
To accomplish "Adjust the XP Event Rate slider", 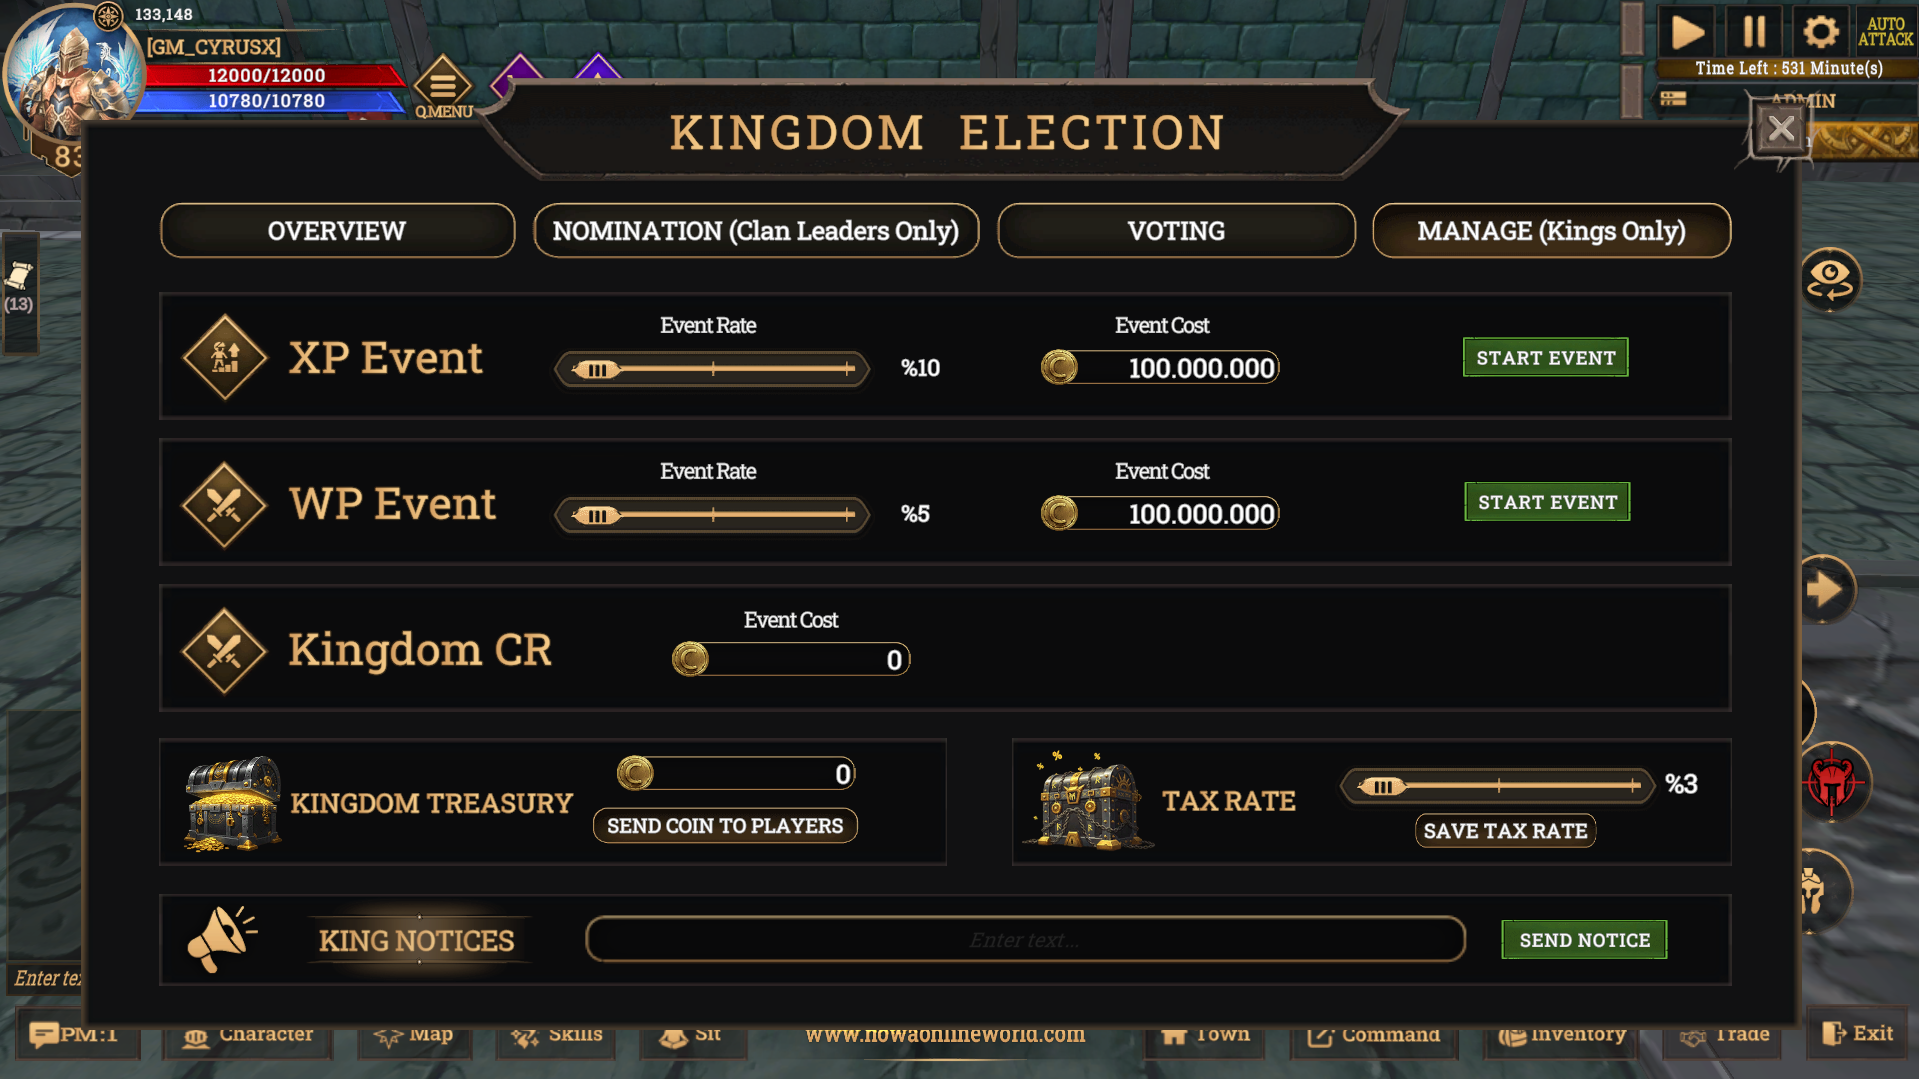I will pyautogui.click(x=712, y=369).
